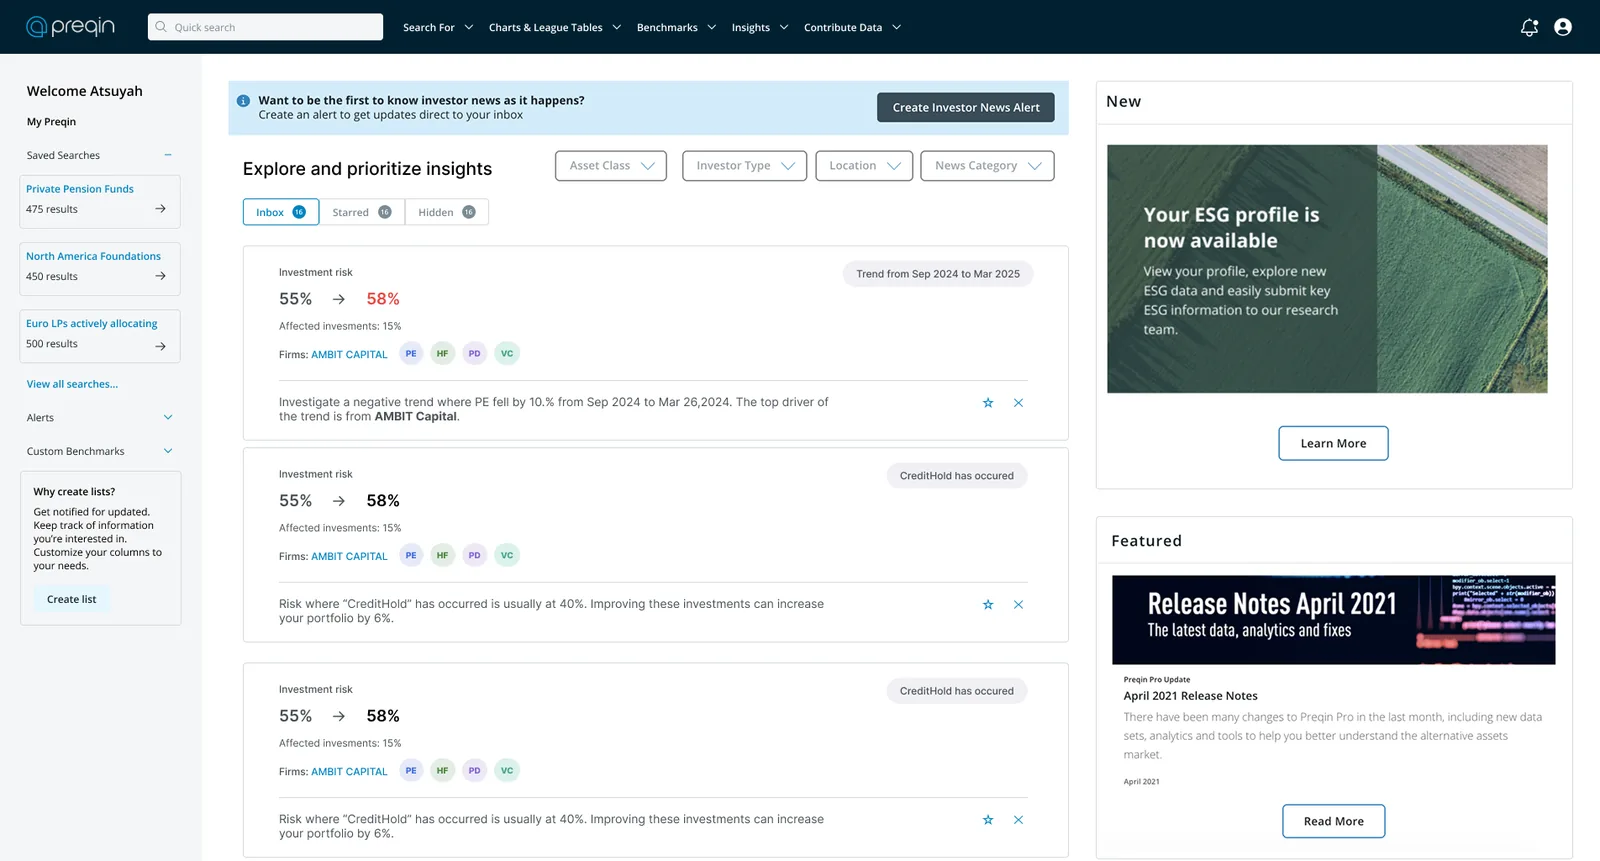Image resolution: width=1600 pixels, height=861 pixels.
Task: Open North America Foundations results arrow
Action: tap(160, 276)
